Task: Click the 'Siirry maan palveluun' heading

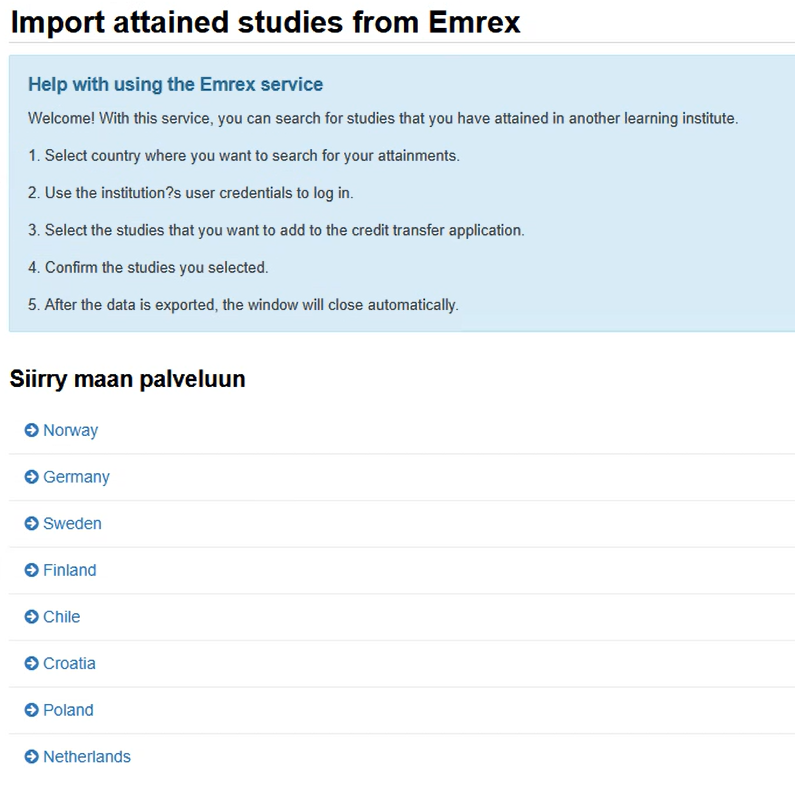Action: coord(127,379)
